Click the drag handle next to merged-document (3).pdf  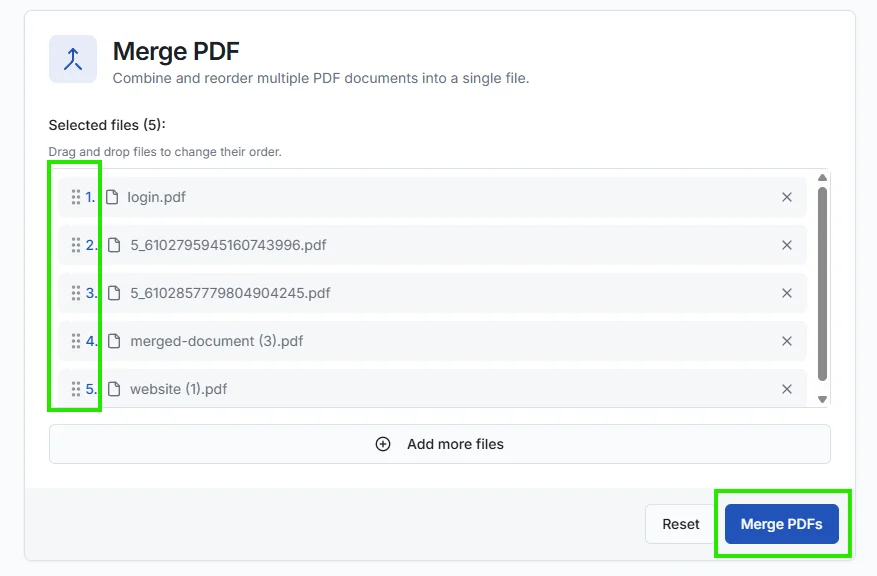[76, 341]
